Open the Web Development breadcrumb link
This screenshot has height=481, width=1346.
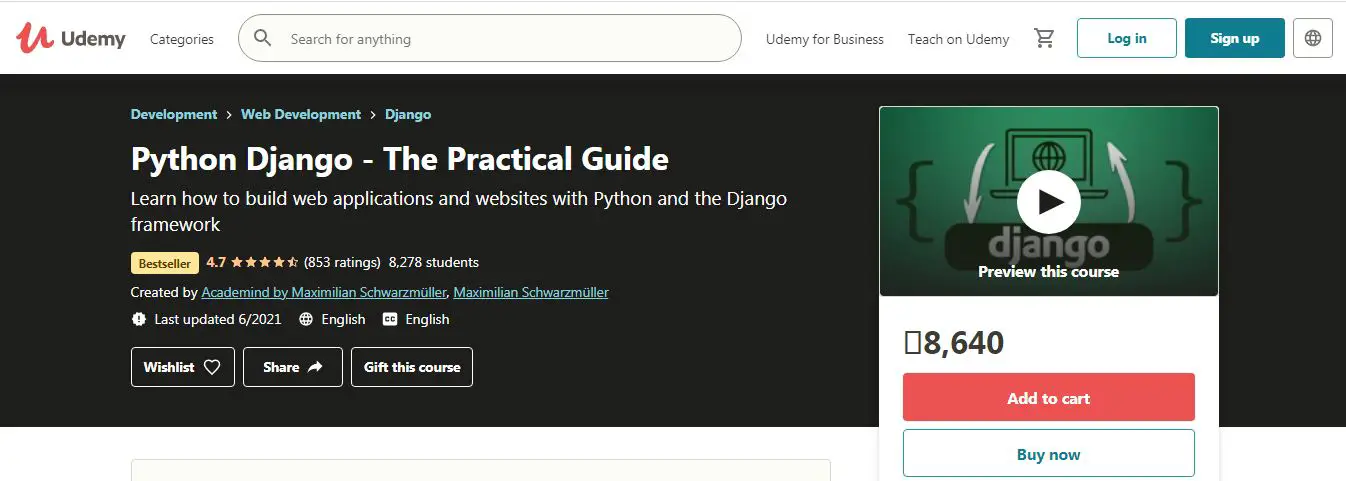301,114
